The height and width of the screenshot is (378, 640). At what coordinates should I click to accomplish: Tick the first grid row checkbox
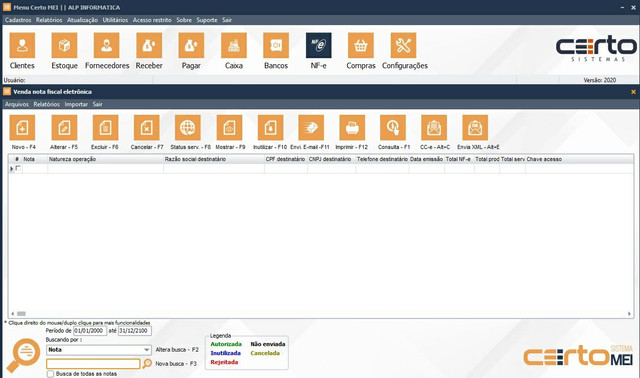18,168
